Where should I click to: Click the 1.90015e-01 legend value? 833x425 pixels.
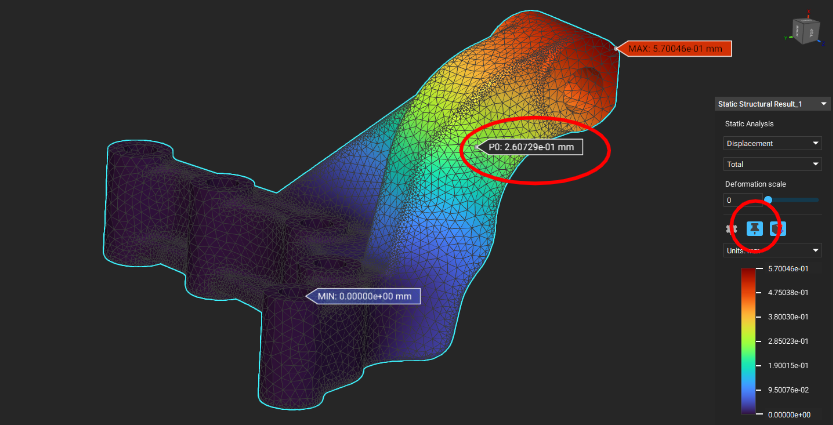pos(788,366)
